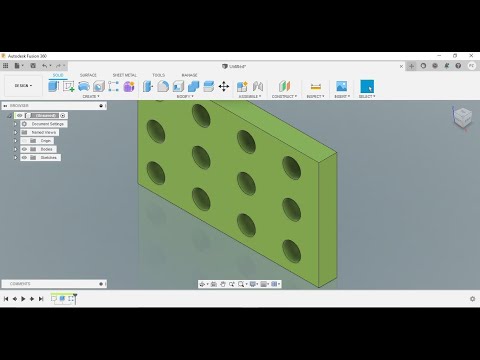This screenshot has width=480, height=360.
Task: Click the Assemble New Component icon
Action: click(x=242, y=86)
